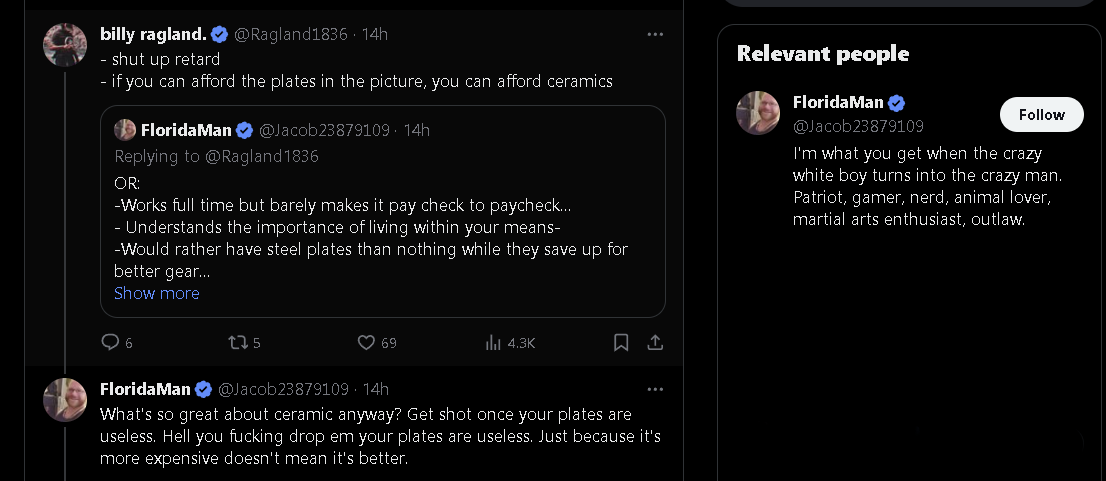Repost billy ragland's tweet via retweet icon
1106x481 pixels.
point(237,343)
